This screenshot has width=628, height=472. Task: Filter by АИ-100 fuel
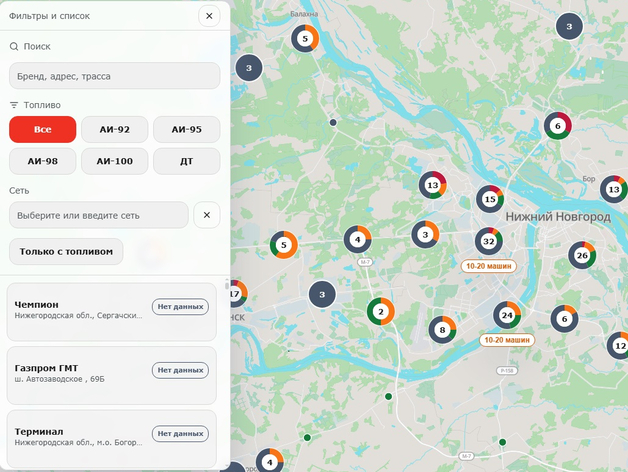(x=115, y=161)
